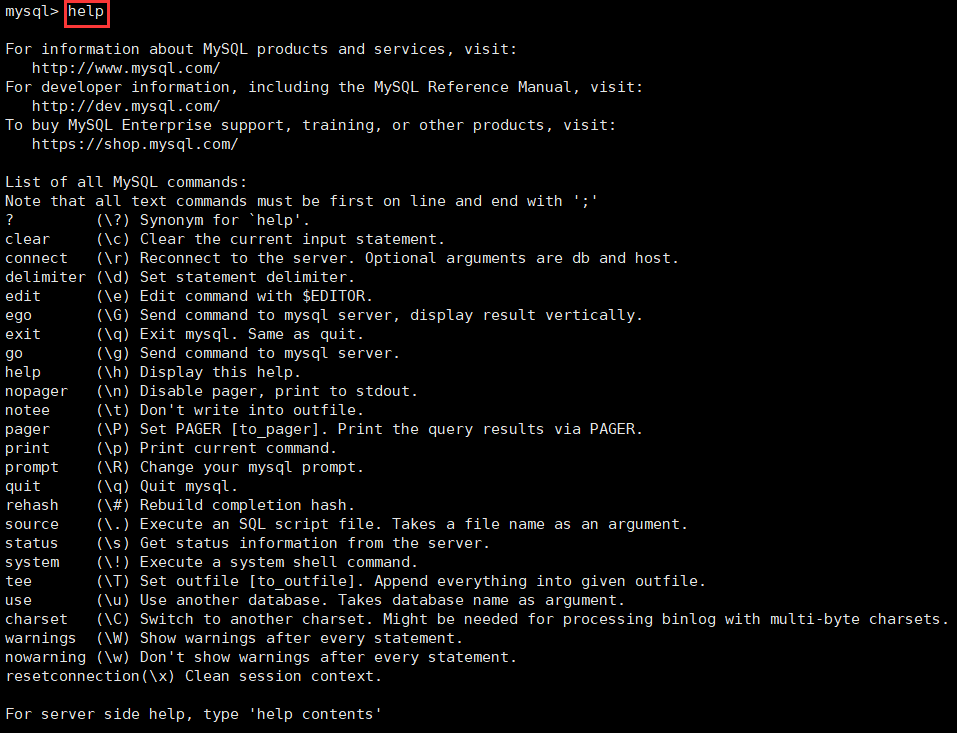
Task: Open the http://dev.mysql.com/ link
Action: pyautogui.click(x=126, y=106)
